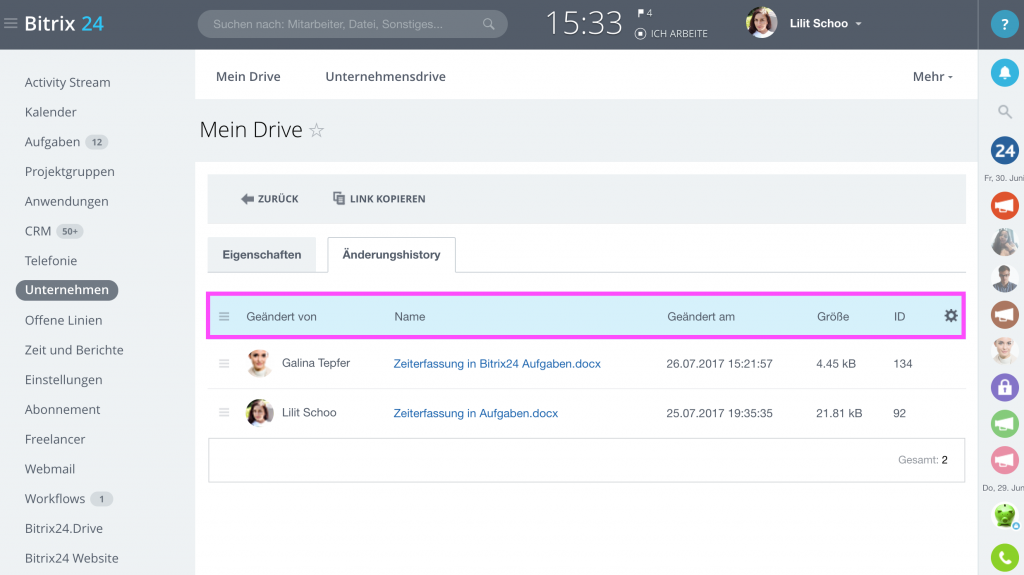The image size is (1024, 575).
Task: Sort by Größe column header
Action: pos(833,317)
